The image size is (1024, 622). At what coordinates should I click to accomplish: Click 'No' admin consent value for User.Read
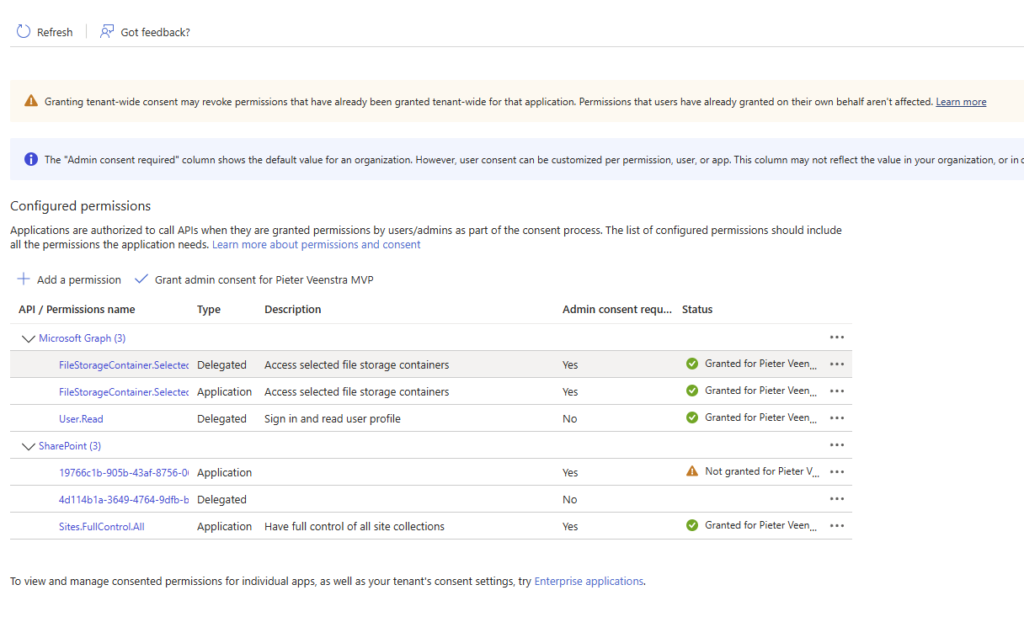pos(569,419)
